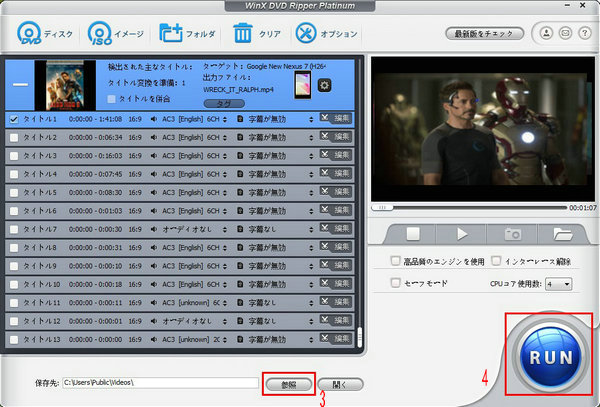The width and height of the screenshot is (600, 407).
Task: Click the speaker icon in タイトル4 row
Action: tap(153, 174)
